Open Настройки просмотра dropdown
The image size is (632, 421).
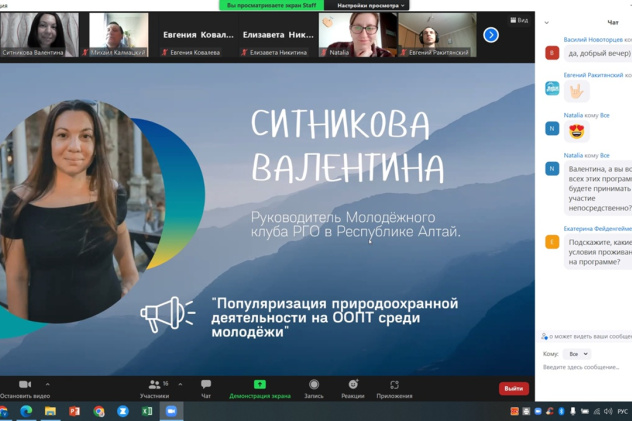[370, 5]
